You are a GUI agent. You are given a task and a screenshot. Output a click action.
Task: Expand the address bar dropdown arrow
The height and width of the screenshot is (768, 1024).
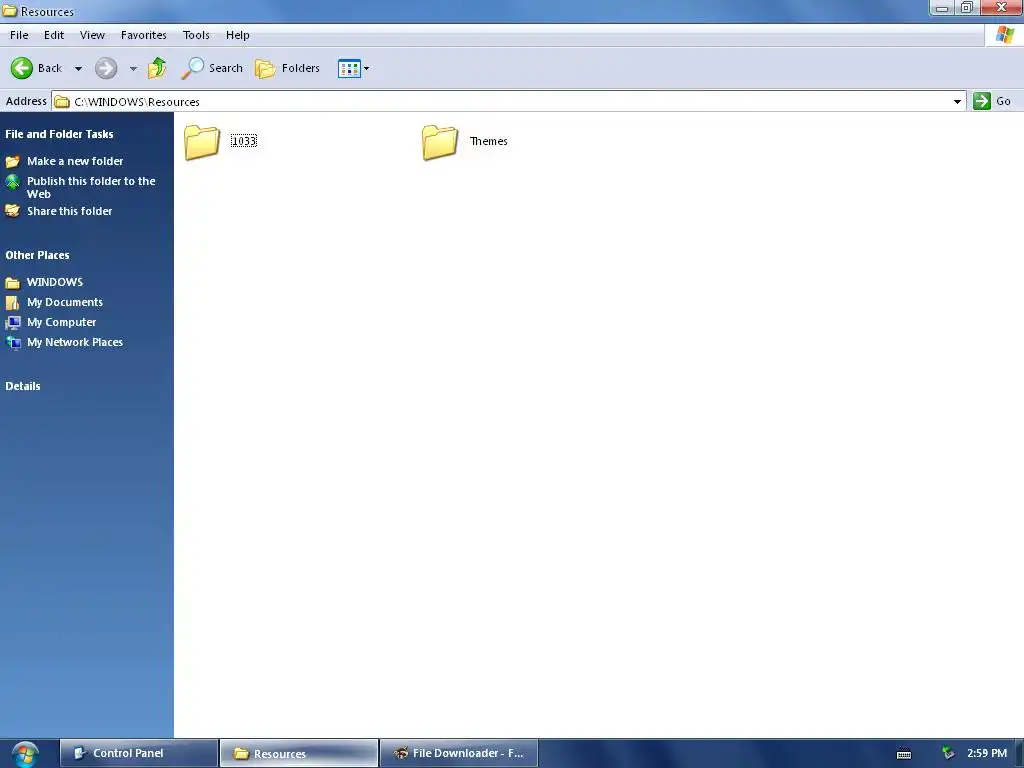[x=957, y=102]
